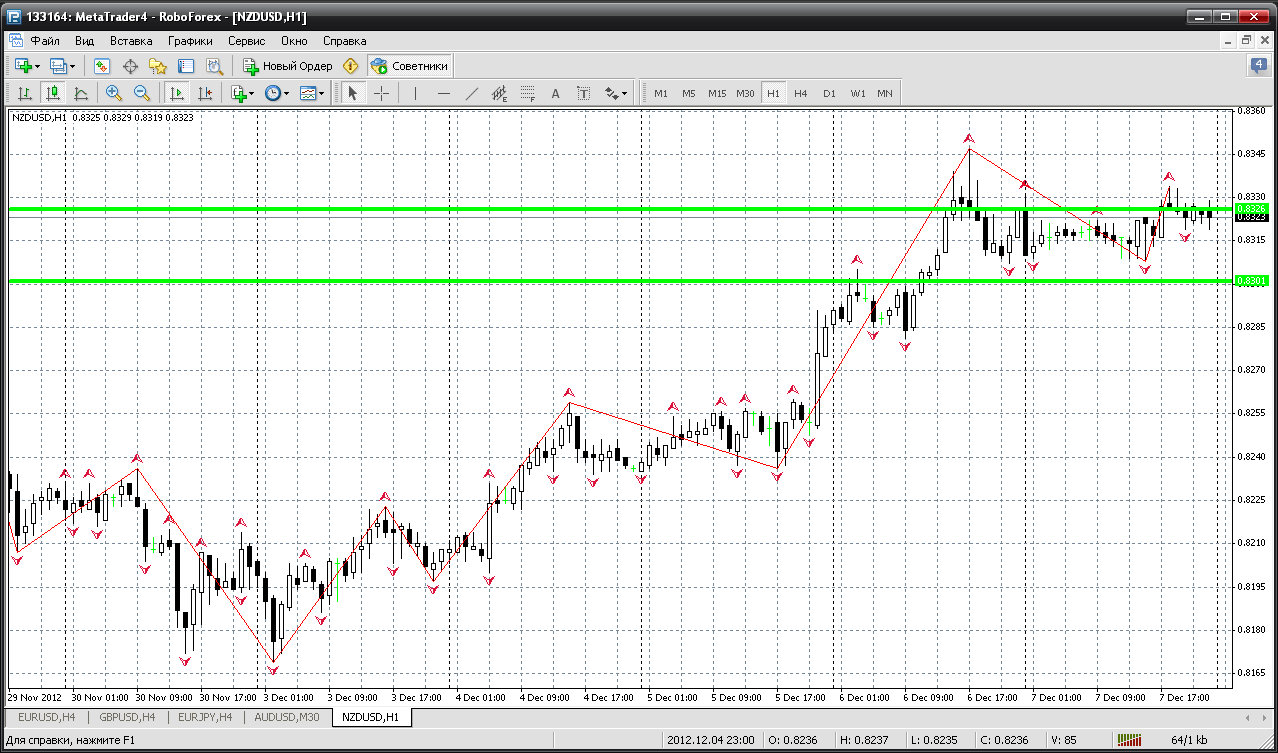The width and height of the screenshot is (1278, 753).
Task: Click the Profiles icon
Action: [x=59, y=66]
